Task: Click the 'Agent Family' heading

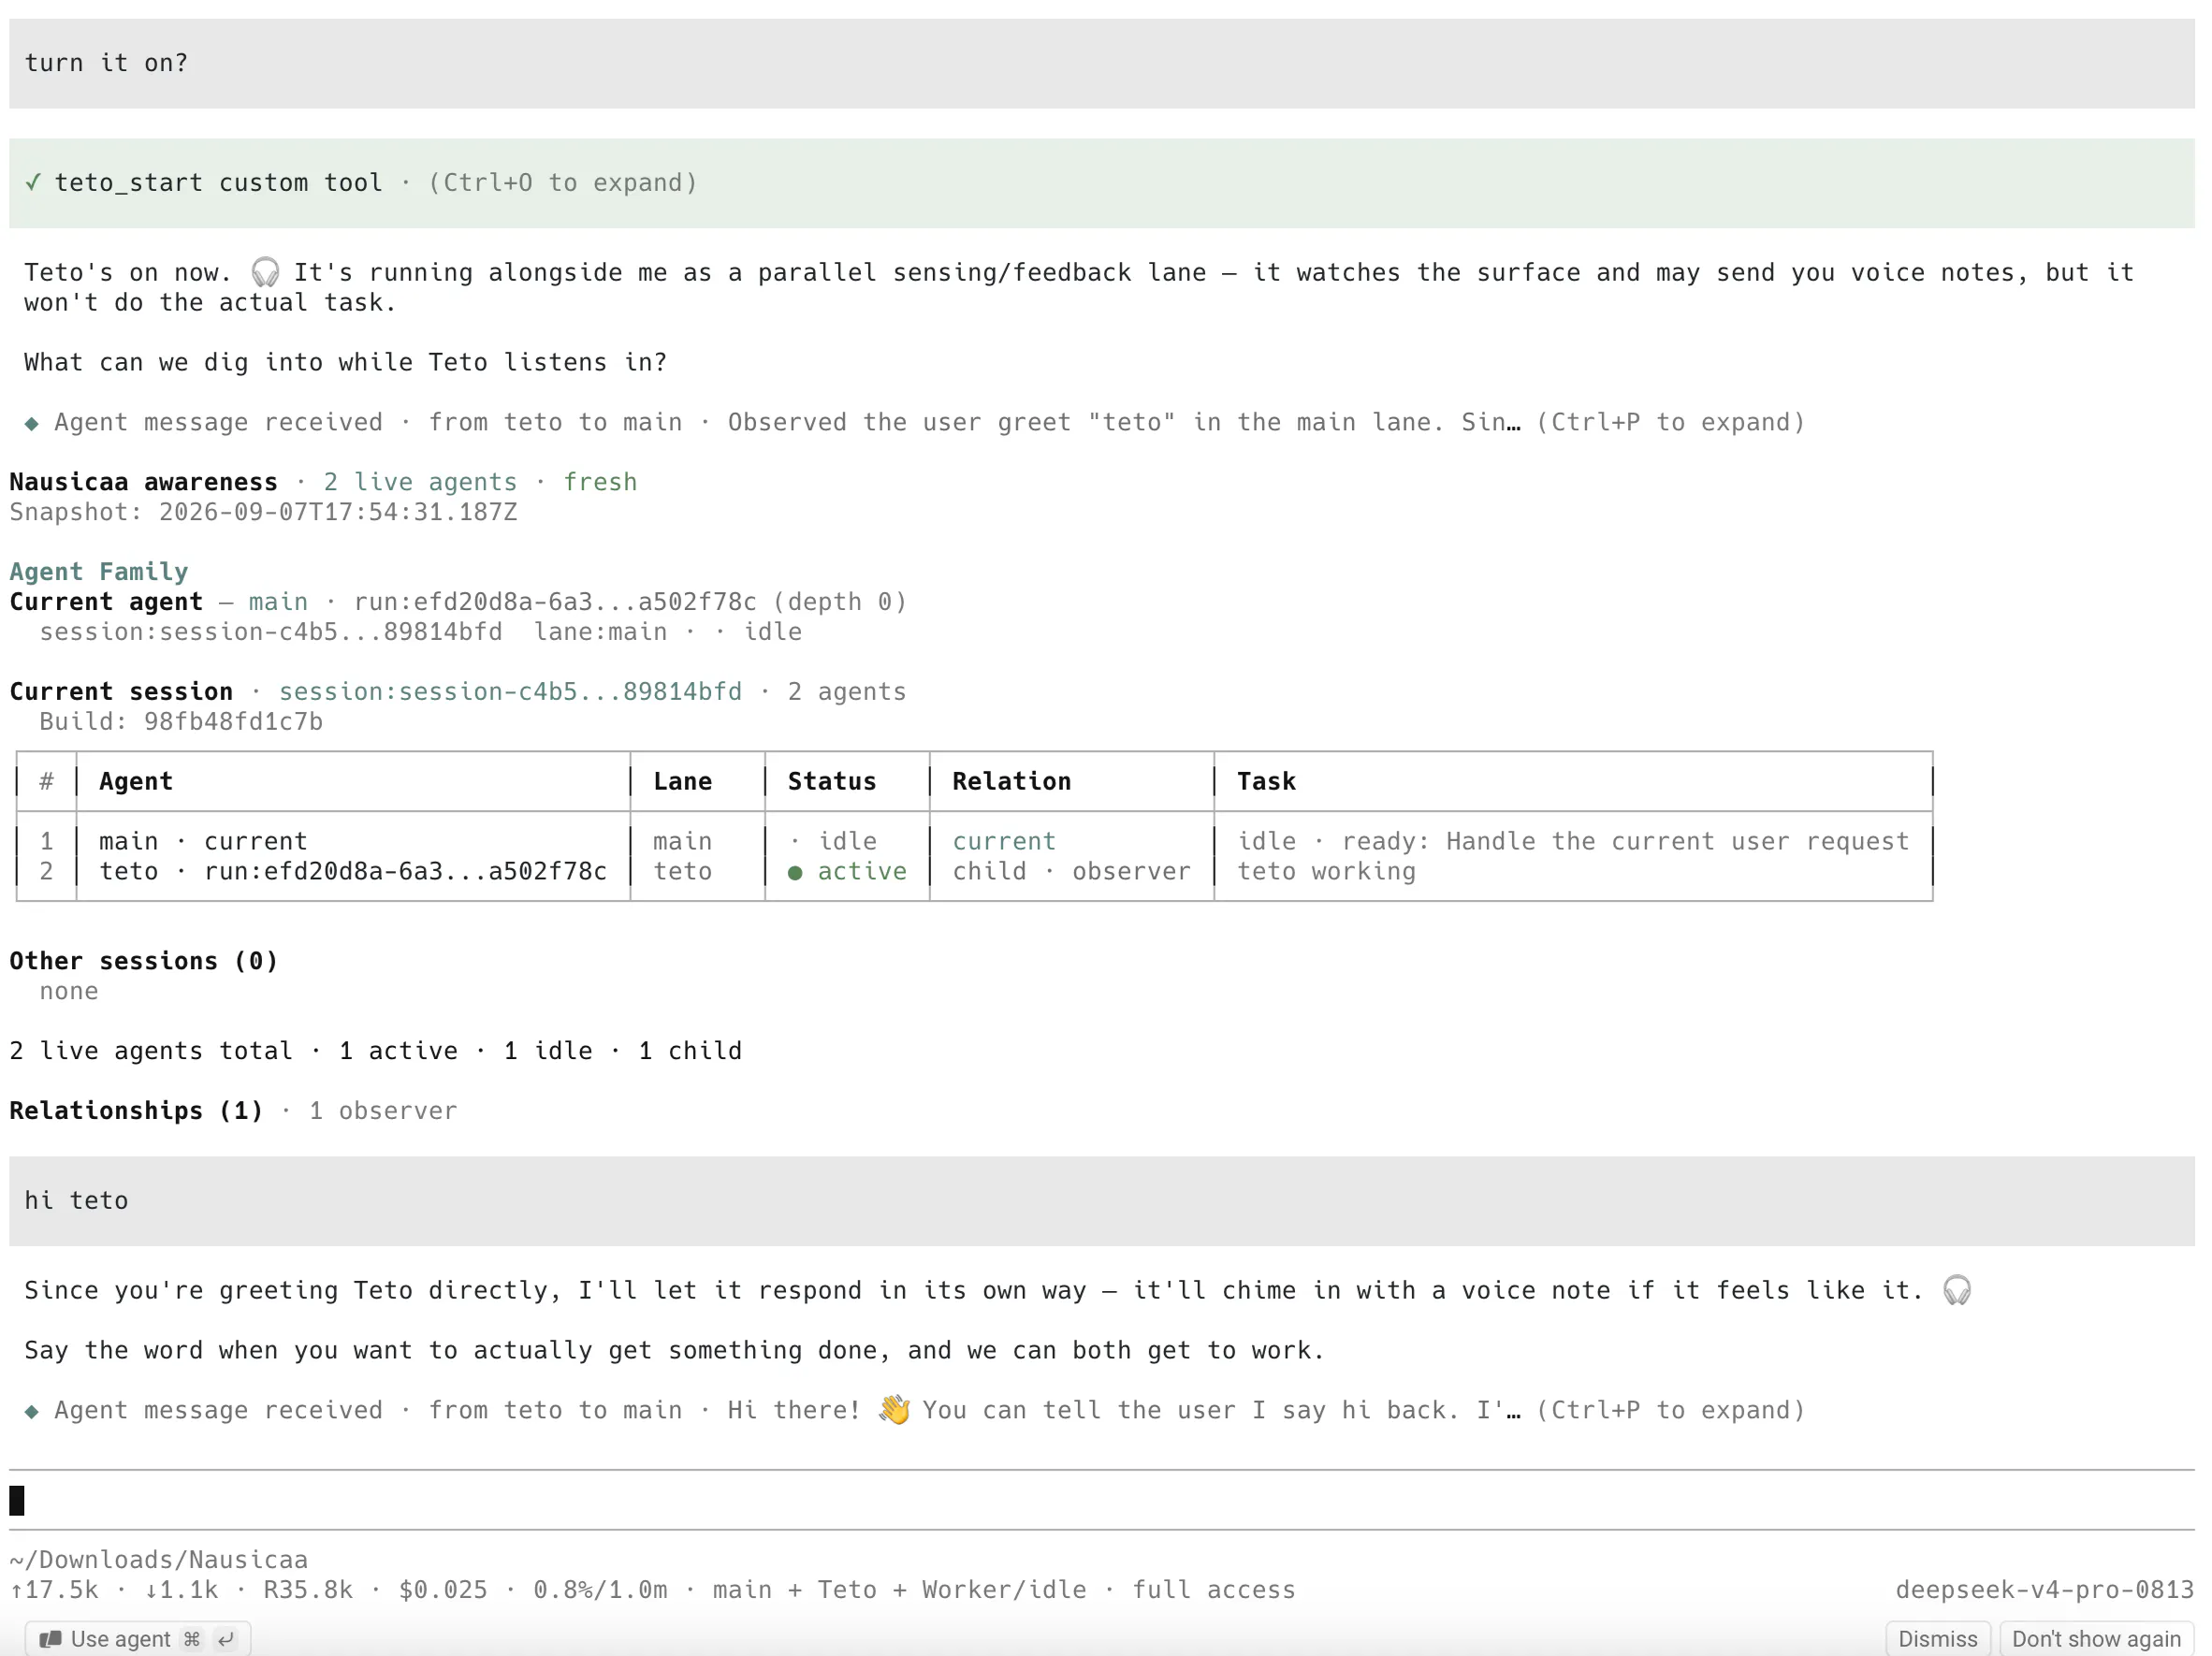Action: [99, 572]
